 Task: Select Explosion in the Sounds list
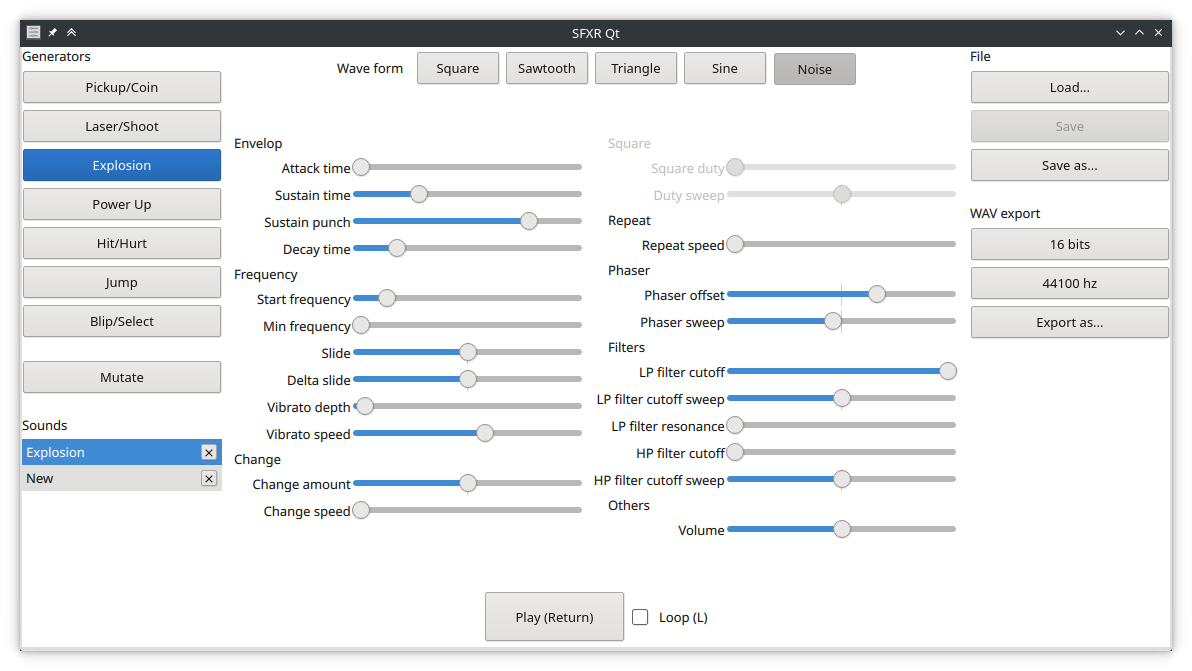coord(122,452)
